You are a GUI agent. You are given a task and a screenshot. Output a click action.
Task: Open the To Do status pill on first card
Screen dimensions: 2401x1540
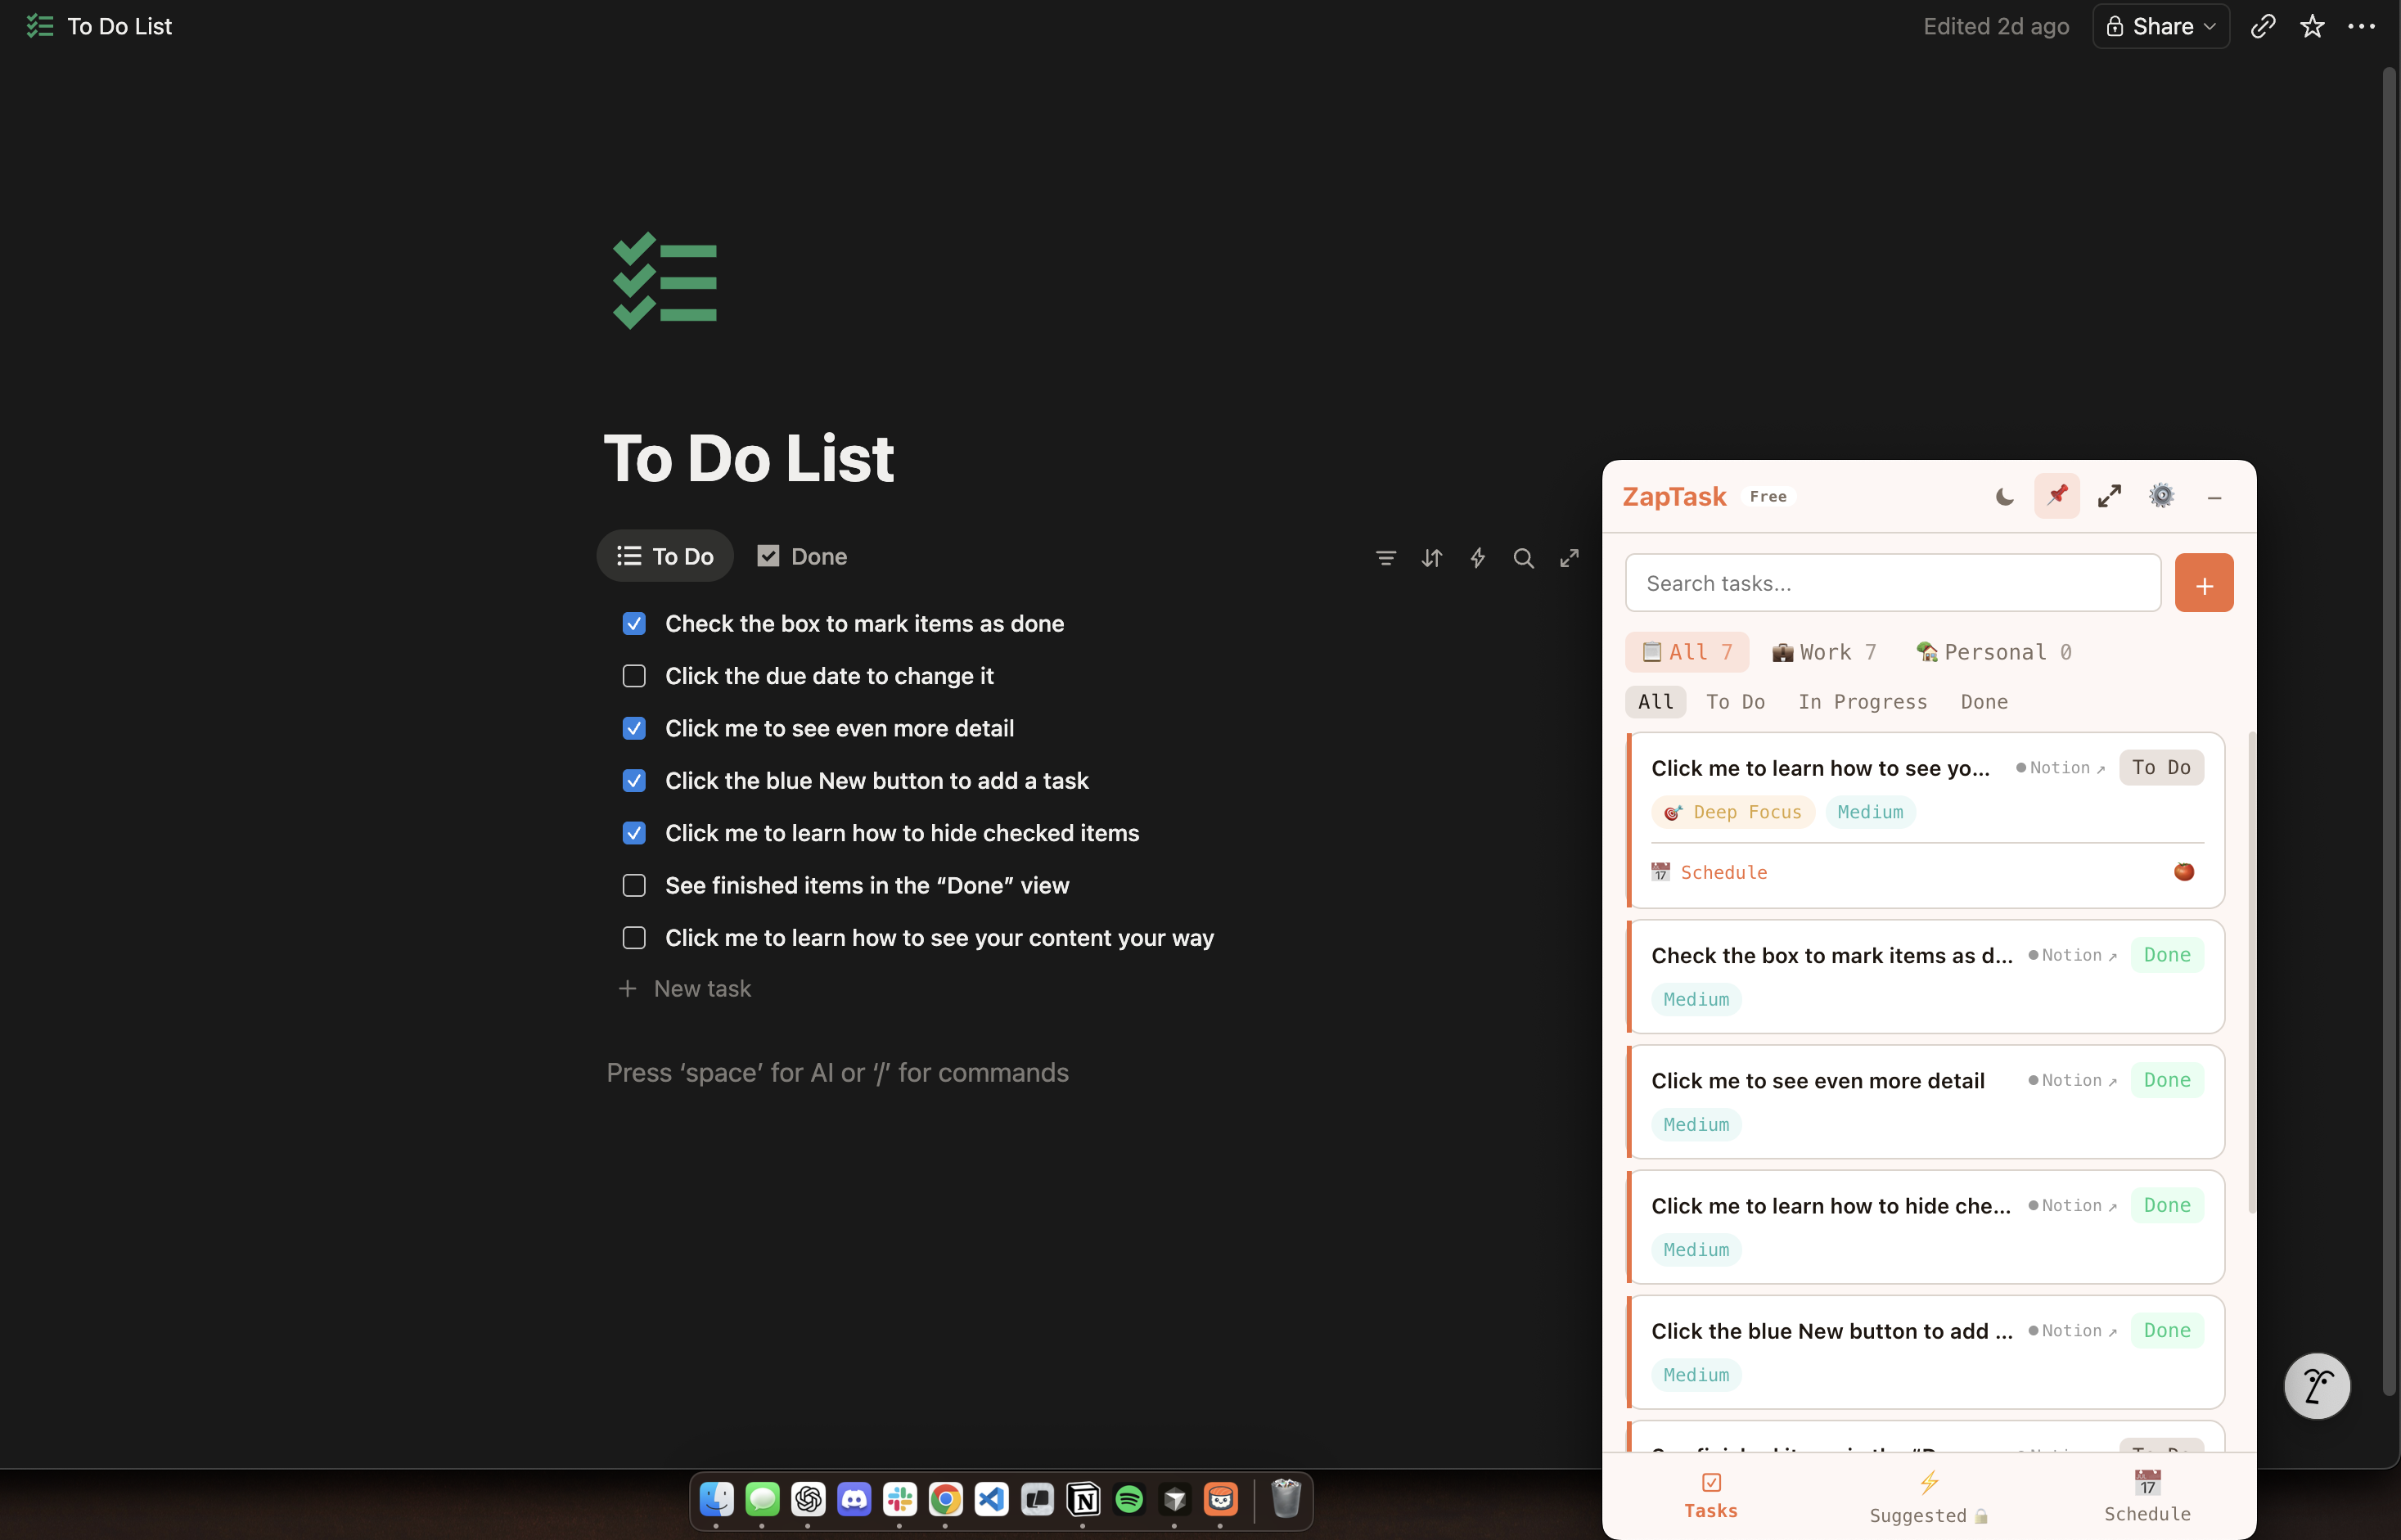click(x=2162, y=767)
